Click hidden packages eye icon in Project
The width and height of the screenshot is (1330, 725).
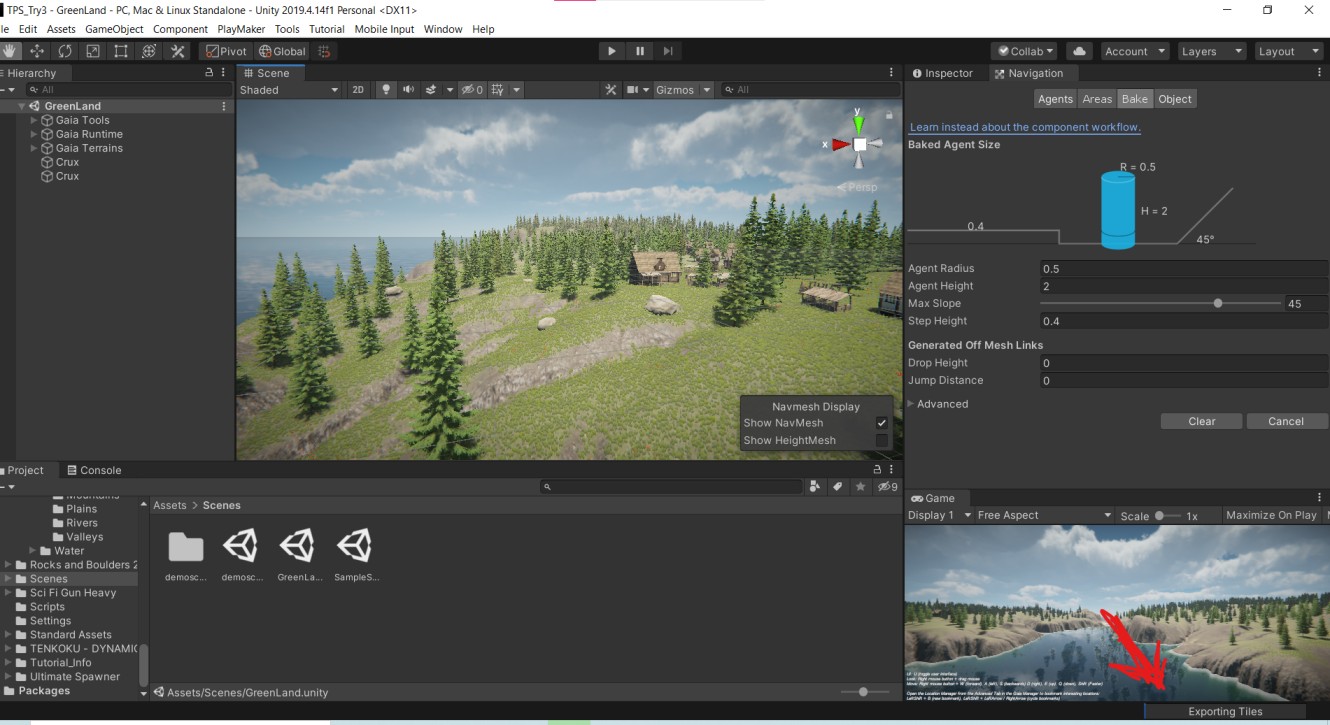[887, 487]
